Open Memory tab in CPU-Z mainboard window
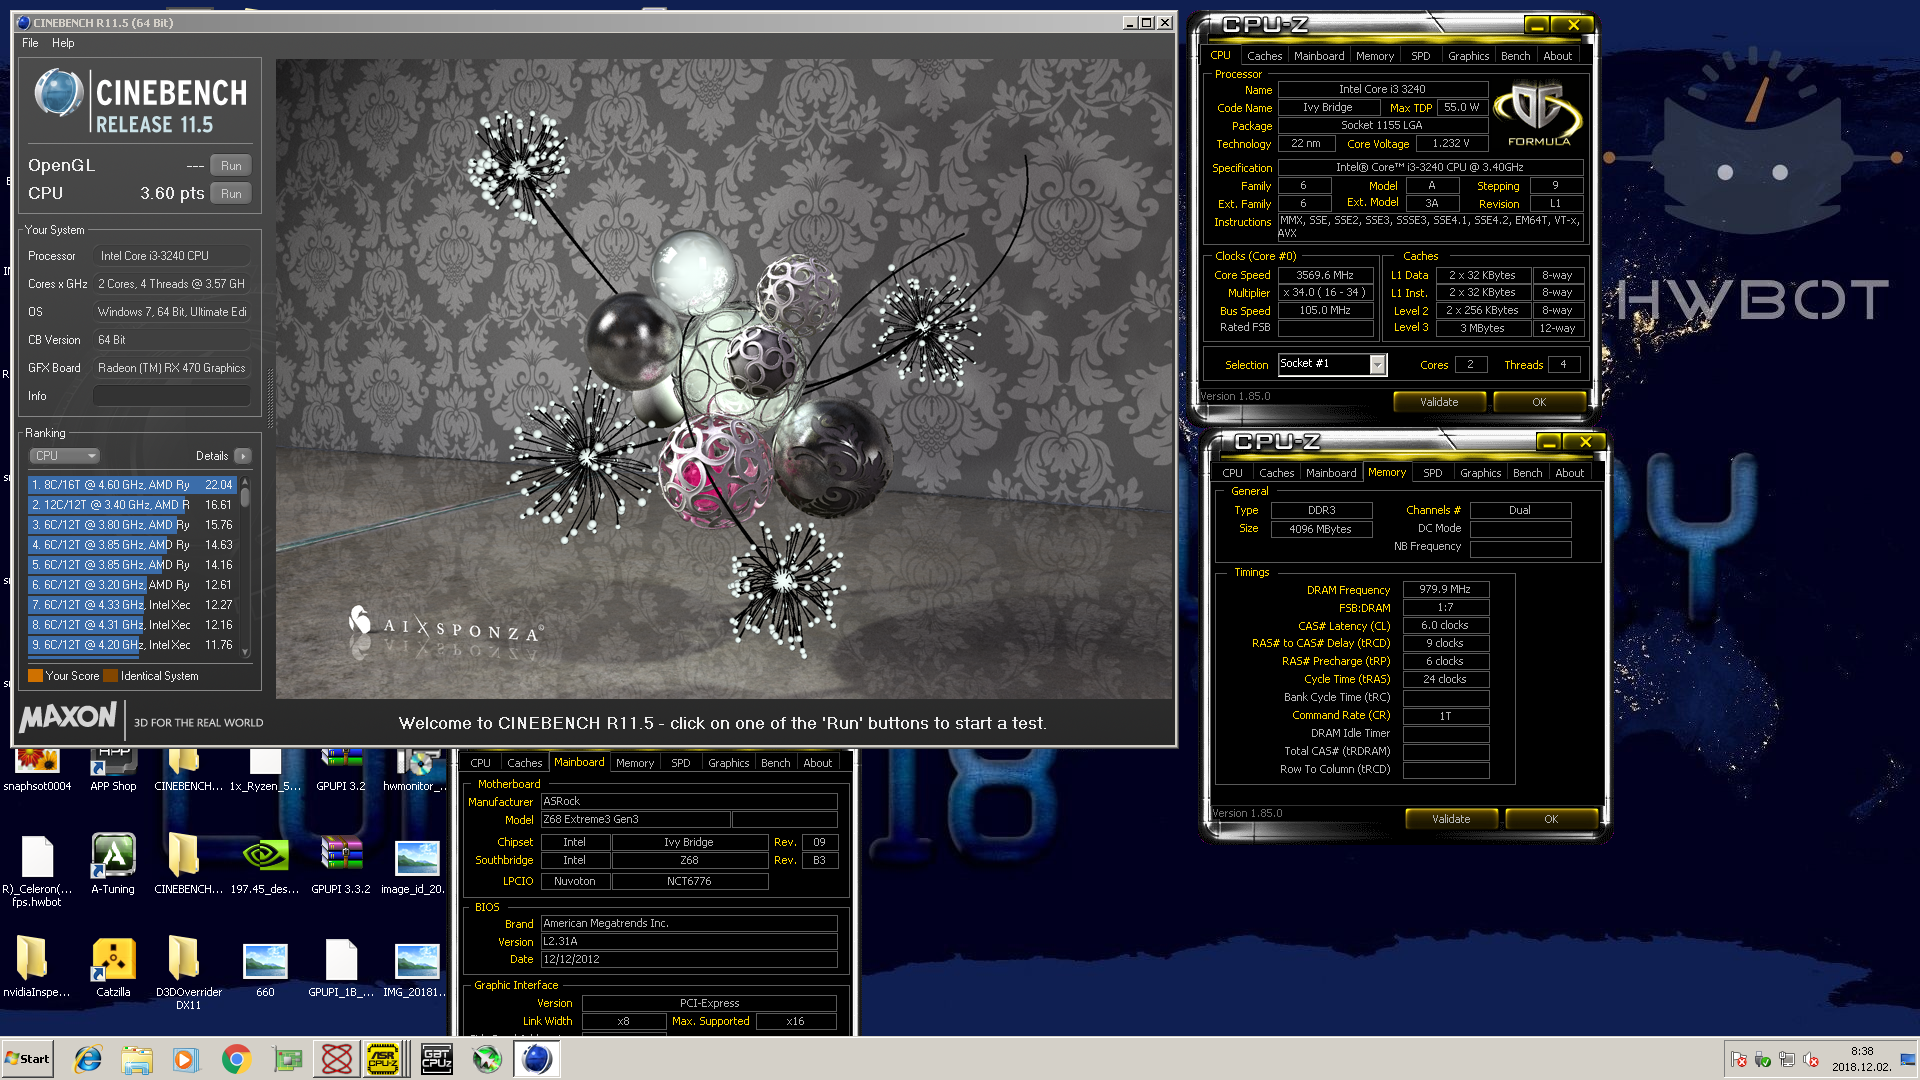The width and height of the screenshot is (1920, 1080). [635, 763]
